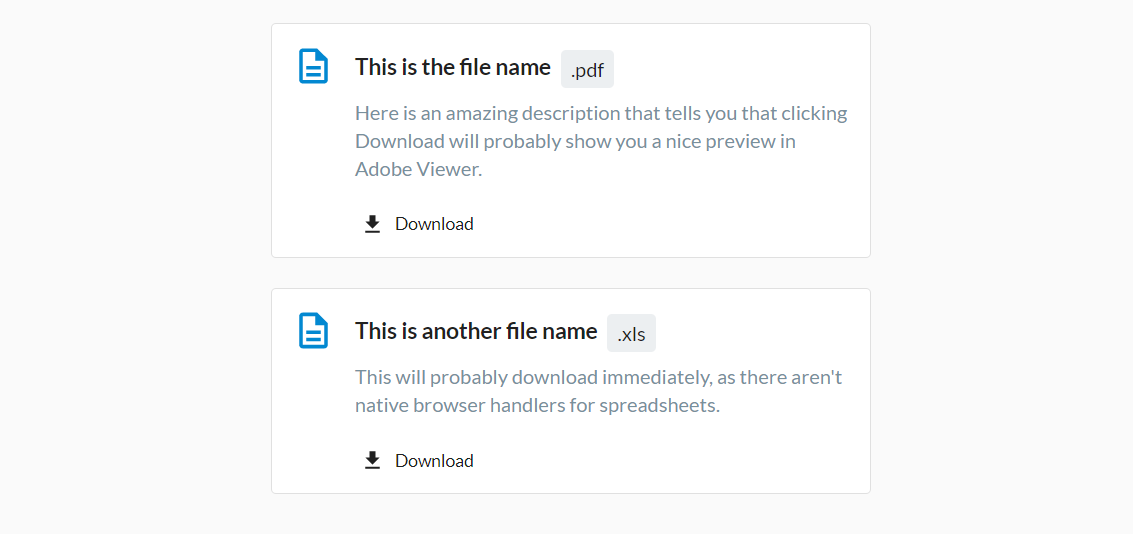This screenshot has height=534, width=1133.
Task: Select the .xls extension badge
Action: coord(631,334)
